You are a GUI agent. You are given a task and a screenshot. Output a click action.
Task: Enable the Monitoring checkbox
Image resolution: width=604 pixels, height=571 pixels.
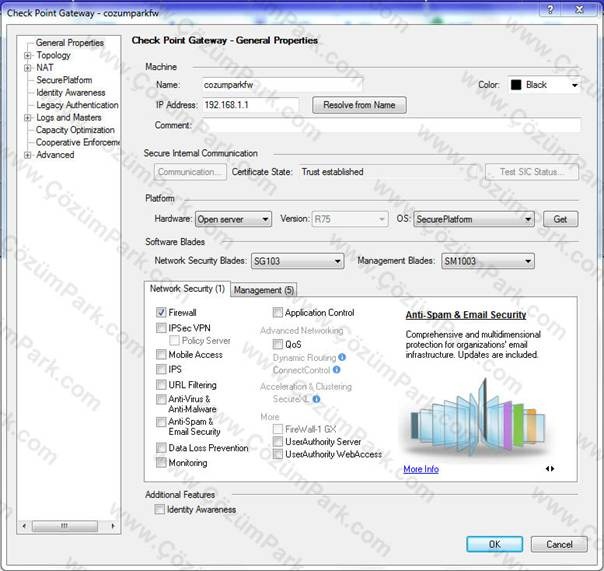click(161, 462)
